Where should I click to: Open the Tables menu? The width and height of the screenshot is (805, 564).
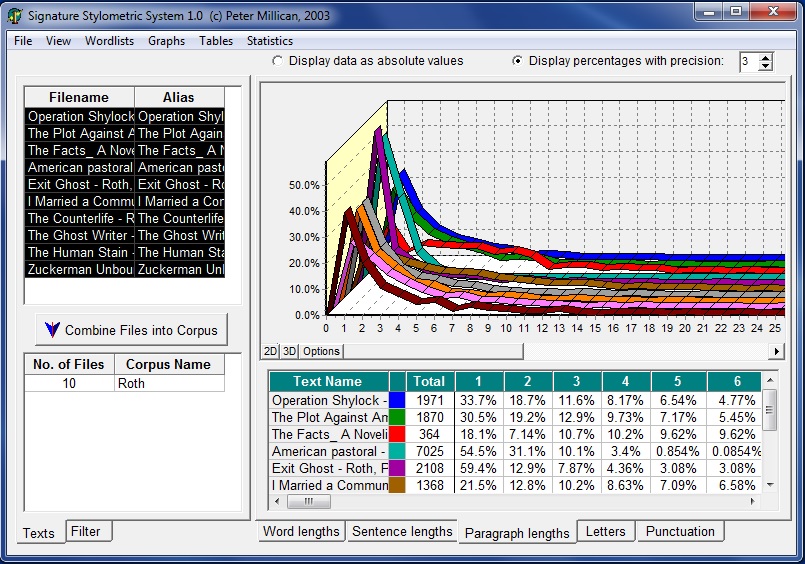216,41
